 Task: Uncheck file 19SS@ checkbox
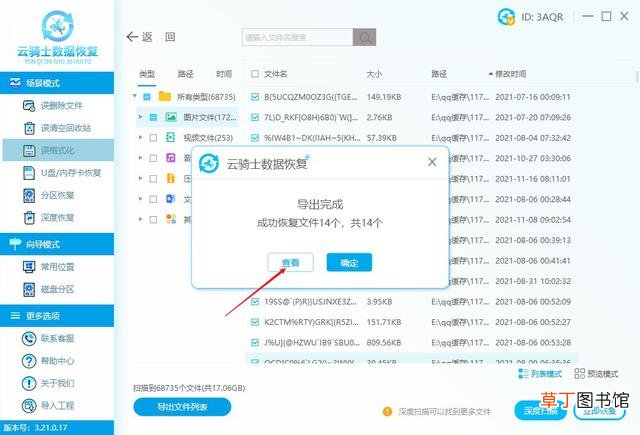tap(255, 302)
